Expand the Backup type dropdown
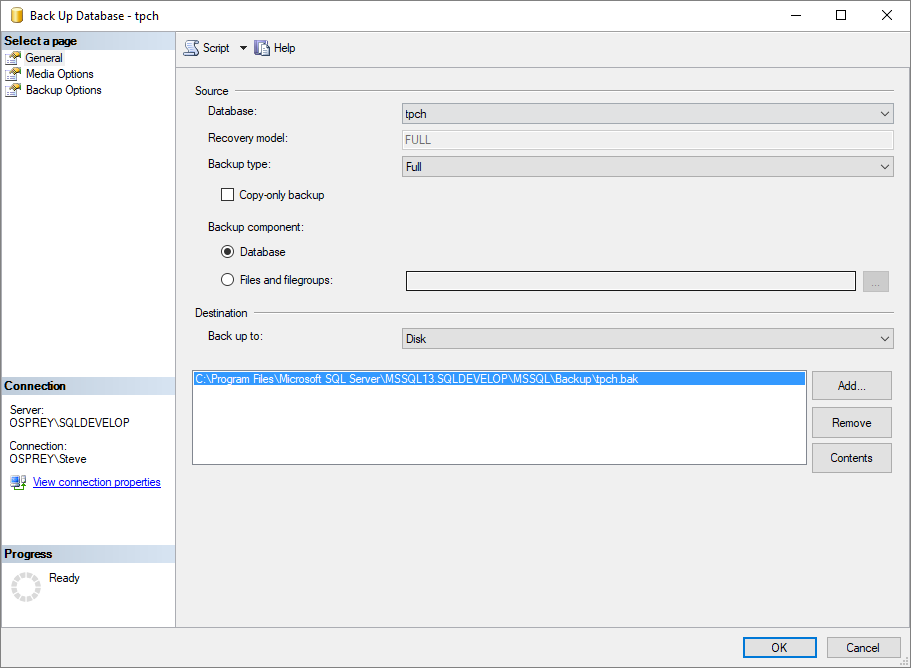 (647, 167)
